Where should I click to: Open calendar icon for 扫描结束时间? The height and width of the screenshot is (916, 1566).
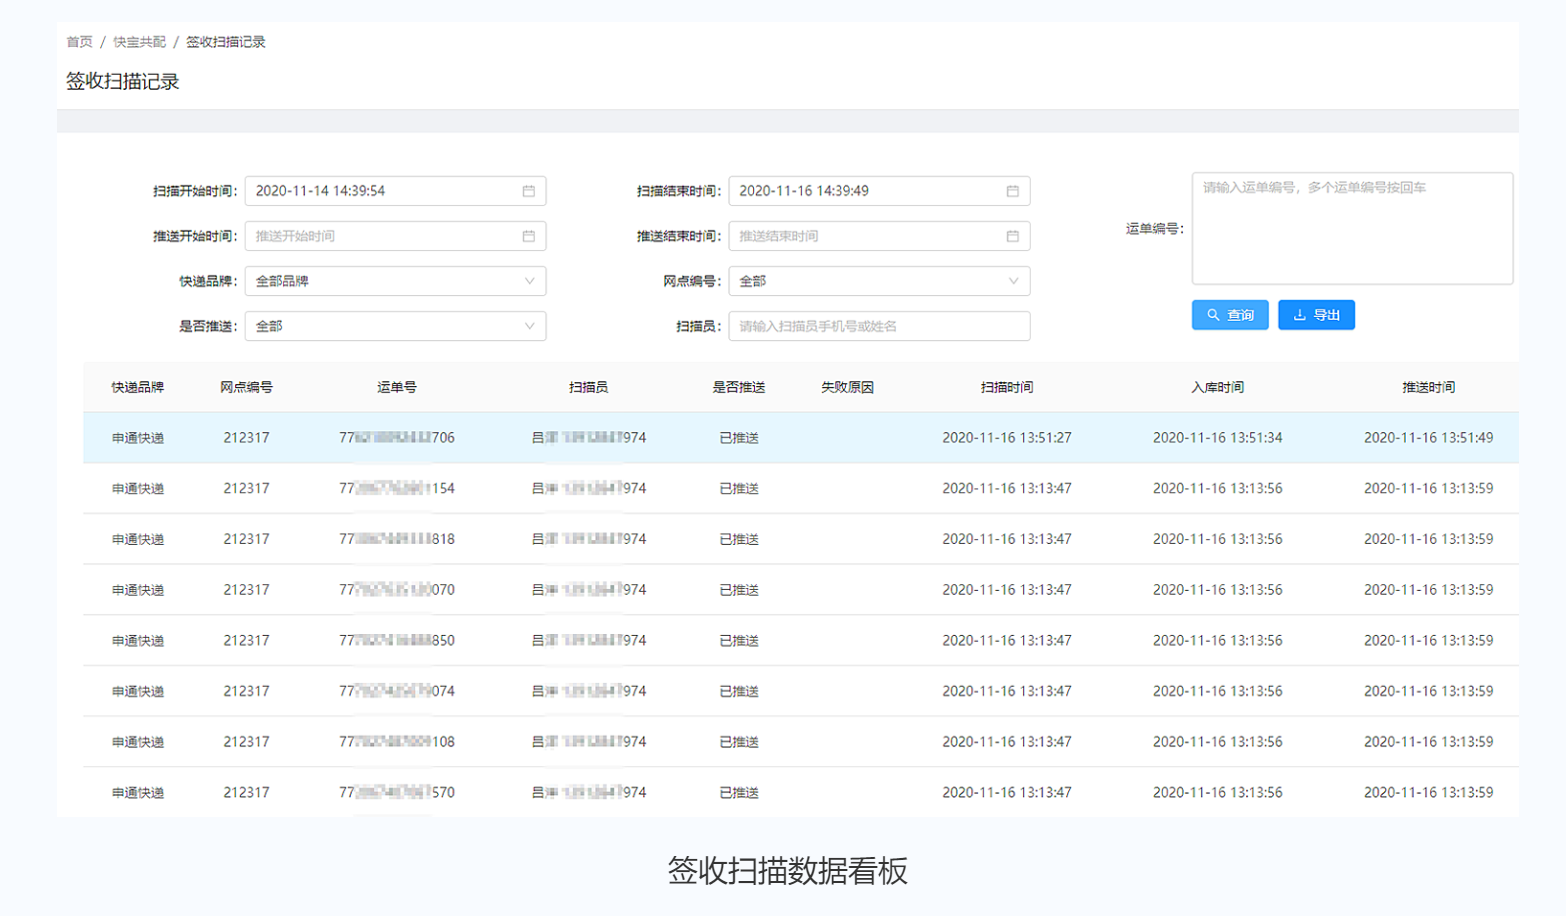coord(1012,191)
